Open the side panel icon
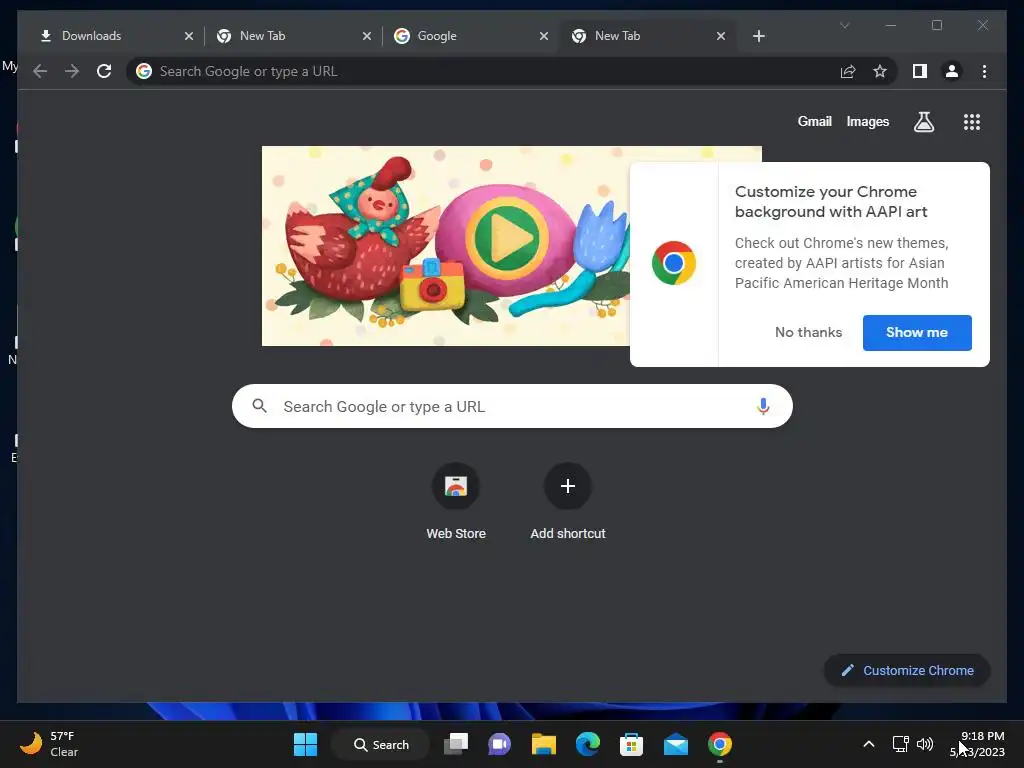The width and height of the screenshot is (1024, 768). tap(920, 71)
